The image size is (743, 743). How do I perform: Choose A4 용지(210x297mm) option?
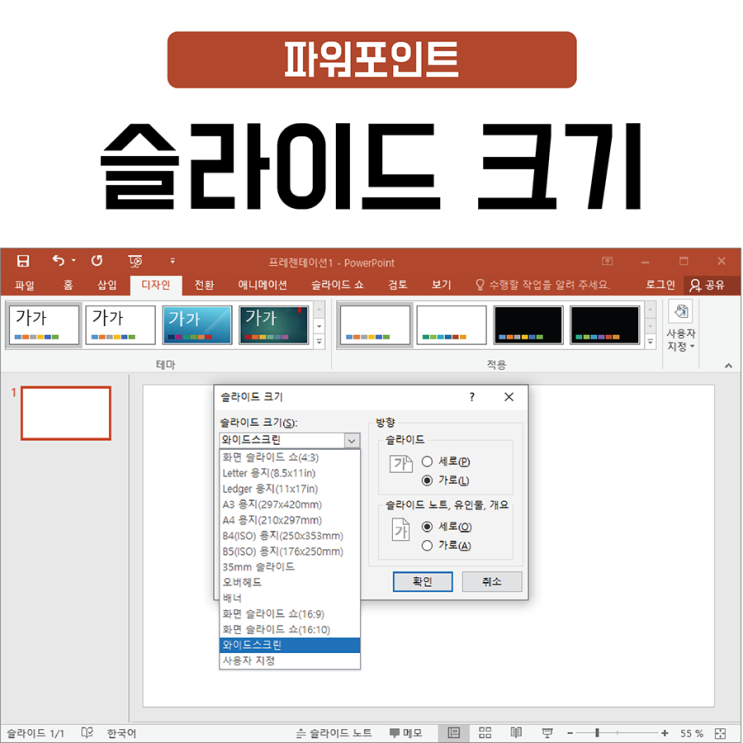tap(290, 520)
